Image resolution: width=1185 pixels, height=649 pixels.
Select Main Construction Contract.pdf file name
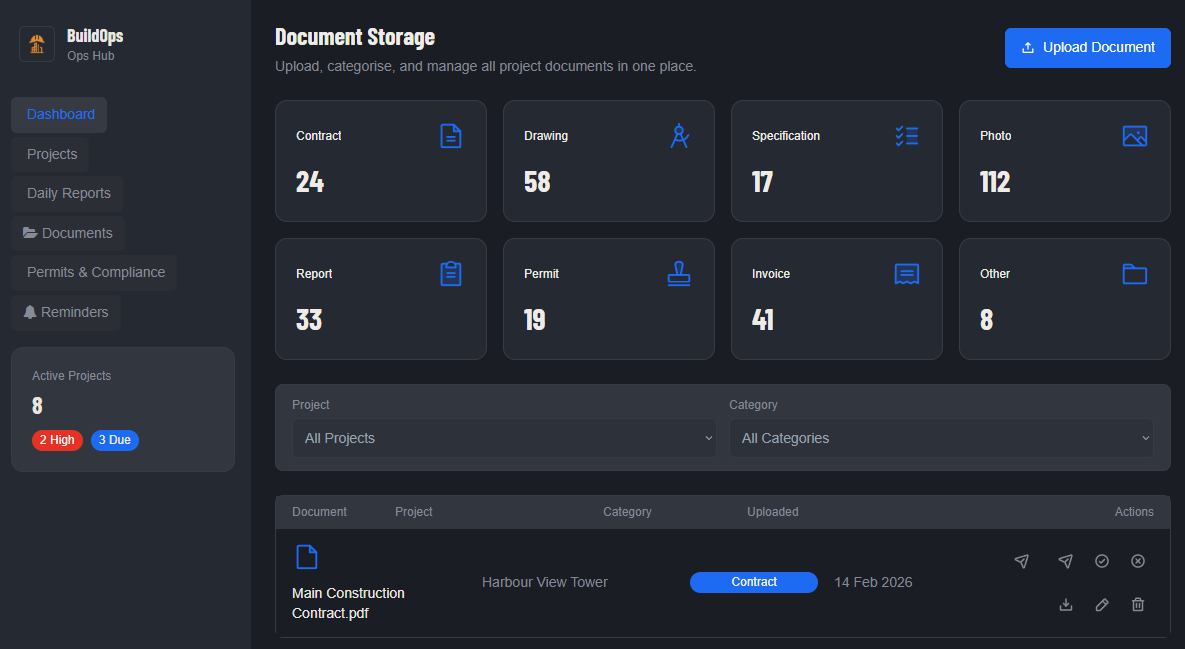[348, 603]
